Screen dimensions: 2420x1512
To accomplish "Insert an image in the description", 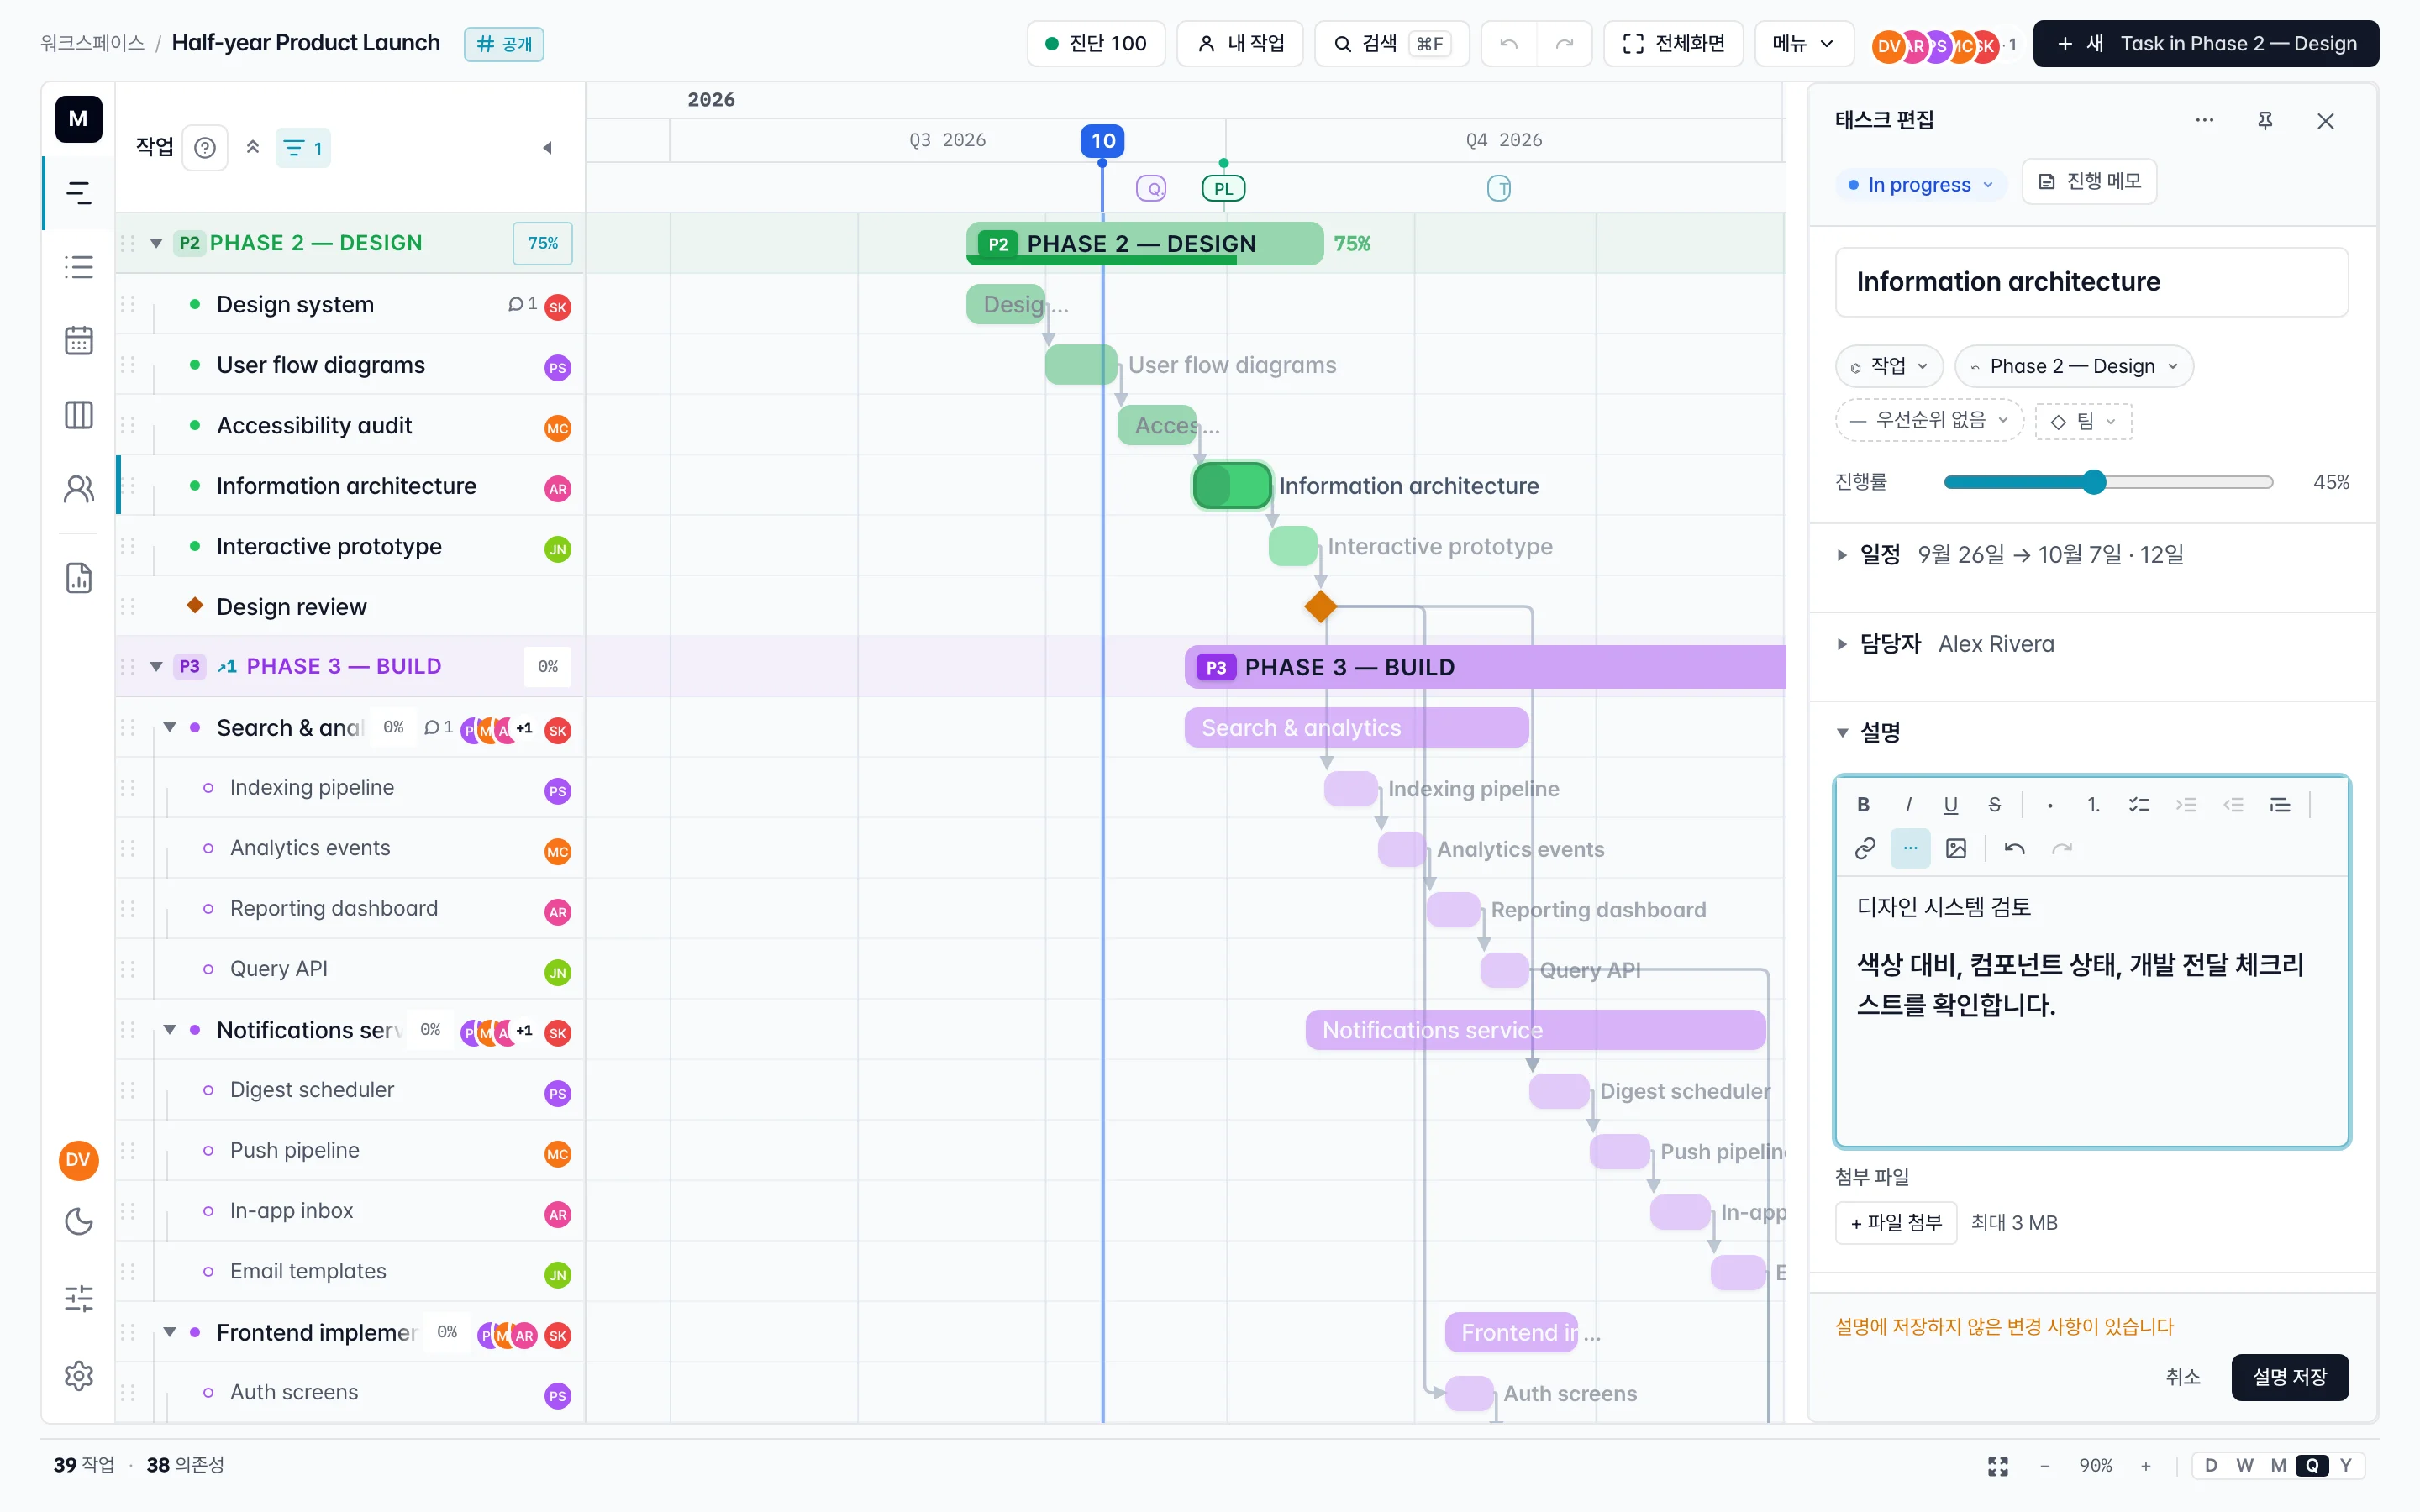I will coord(1956,849).
